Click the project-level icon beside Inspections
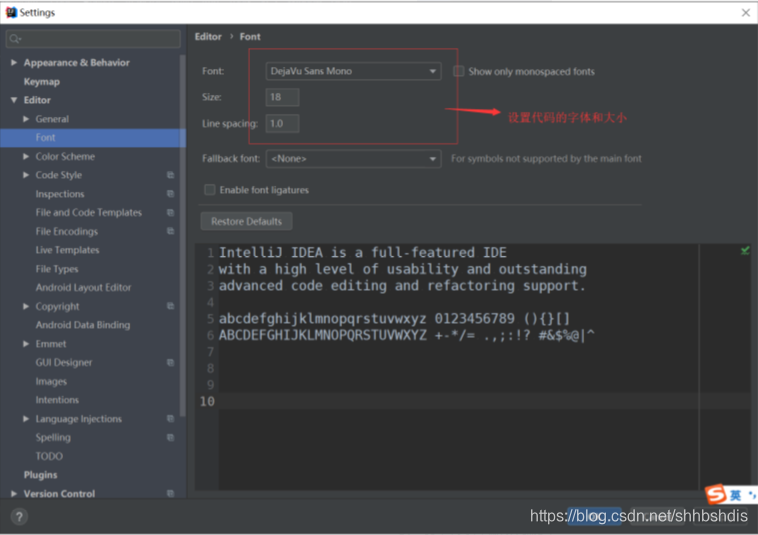Image resolution: width=758 pixels, height=535 pixels. coord(170,194)
